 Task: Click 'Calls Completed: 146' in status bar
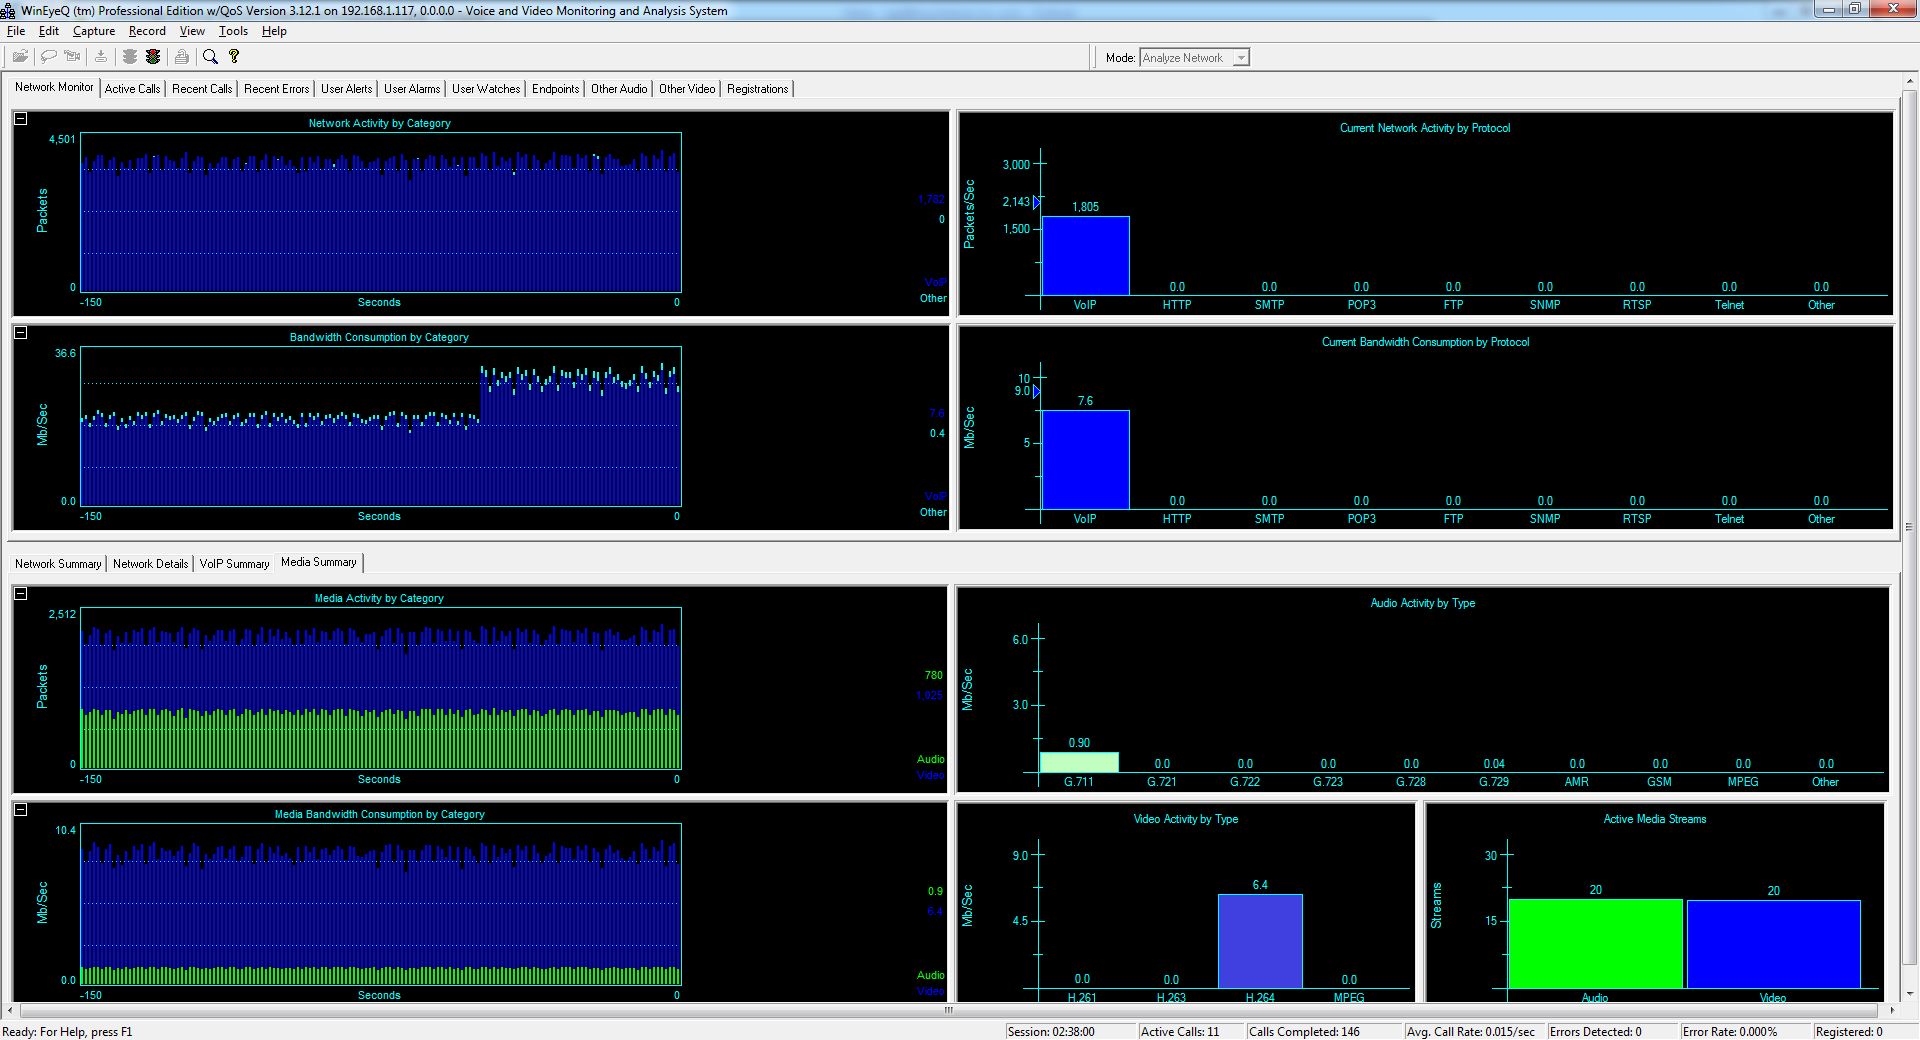pos(1304,1032)
